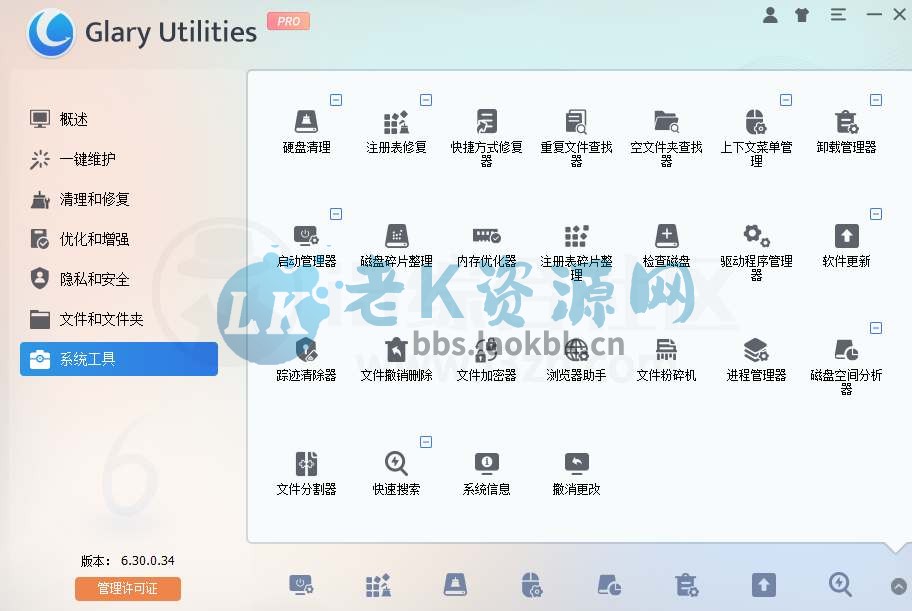Image resolution: width=912 pixels, height=611 pixels.
Task: Launch the 文件加密器 file encrypter
Action: click(x=486, y=360)
